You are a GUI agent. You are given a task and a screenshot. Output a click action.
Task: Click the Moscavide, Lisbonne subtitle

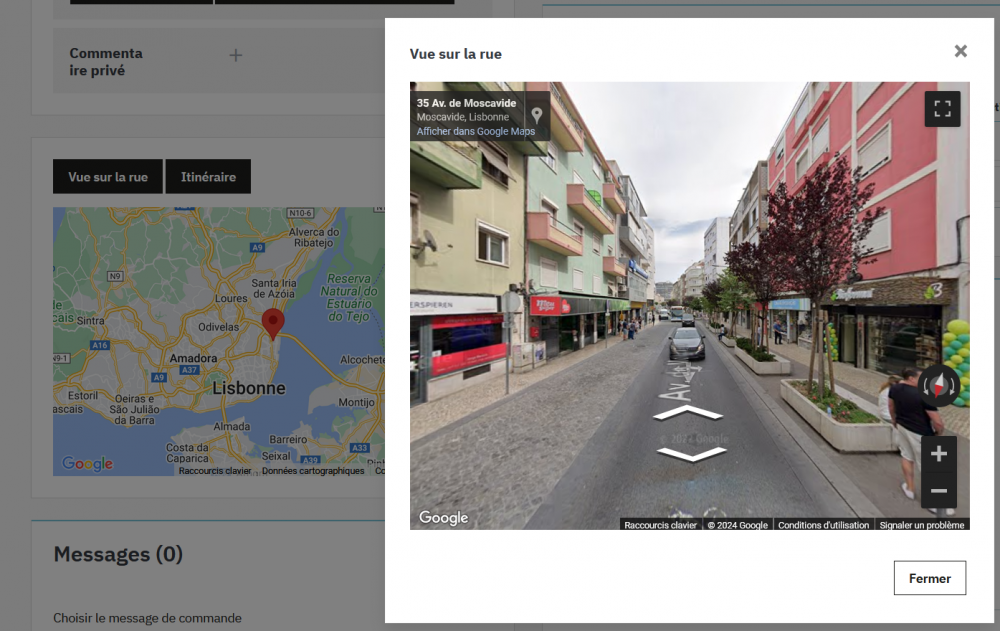click(x=462, y=117)
